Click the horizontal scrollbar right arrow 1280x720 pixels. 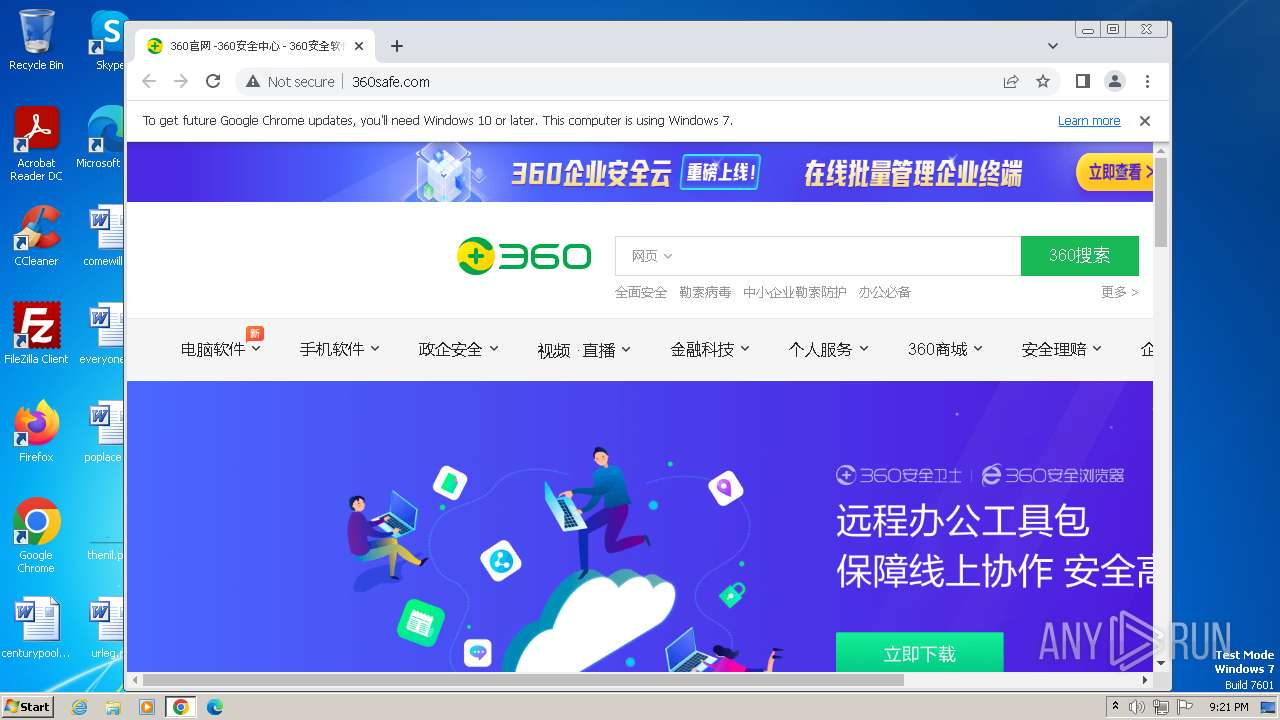1145,680
